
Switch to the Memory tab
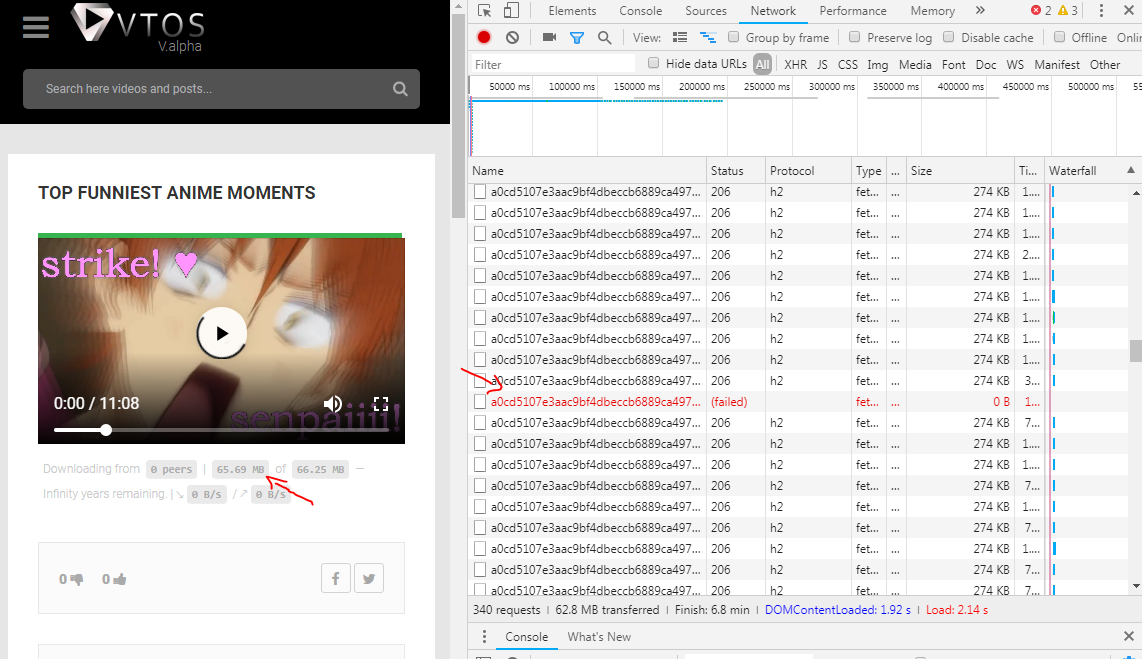[932, 11]
